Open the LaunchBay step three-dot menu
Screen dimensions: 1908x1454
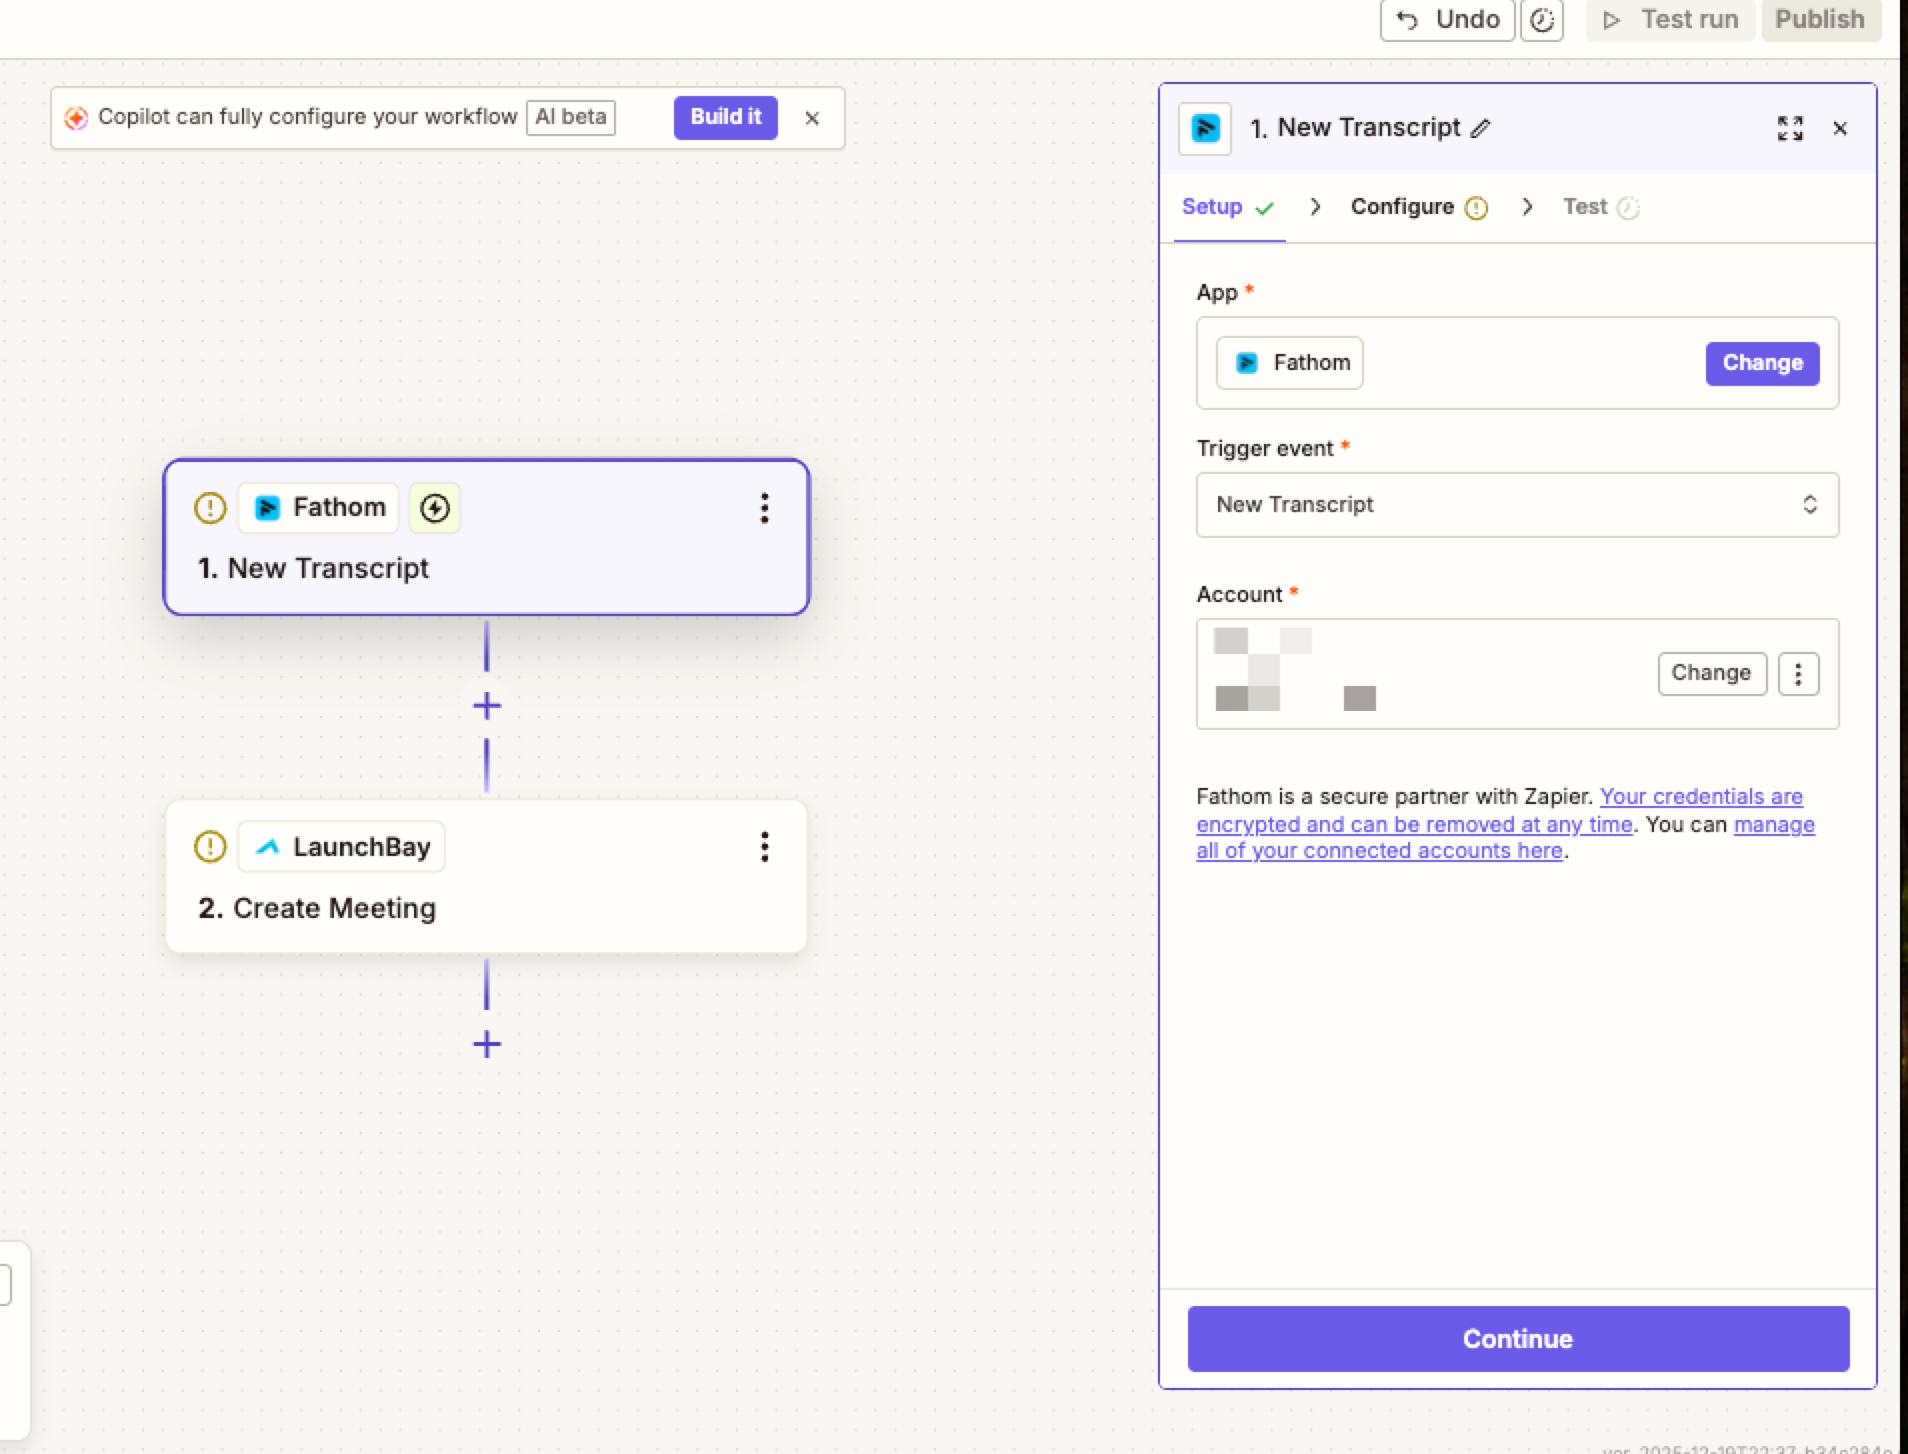765,847
